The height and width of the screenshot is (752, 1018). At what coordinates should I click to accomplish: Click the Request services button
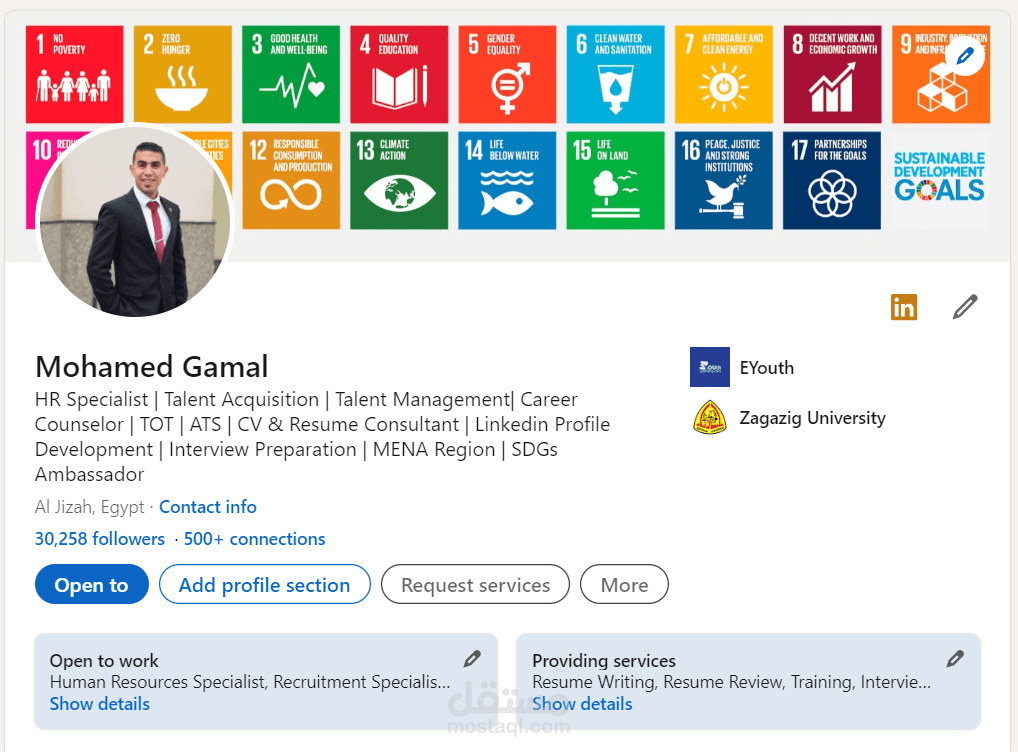tap(475, 584)
